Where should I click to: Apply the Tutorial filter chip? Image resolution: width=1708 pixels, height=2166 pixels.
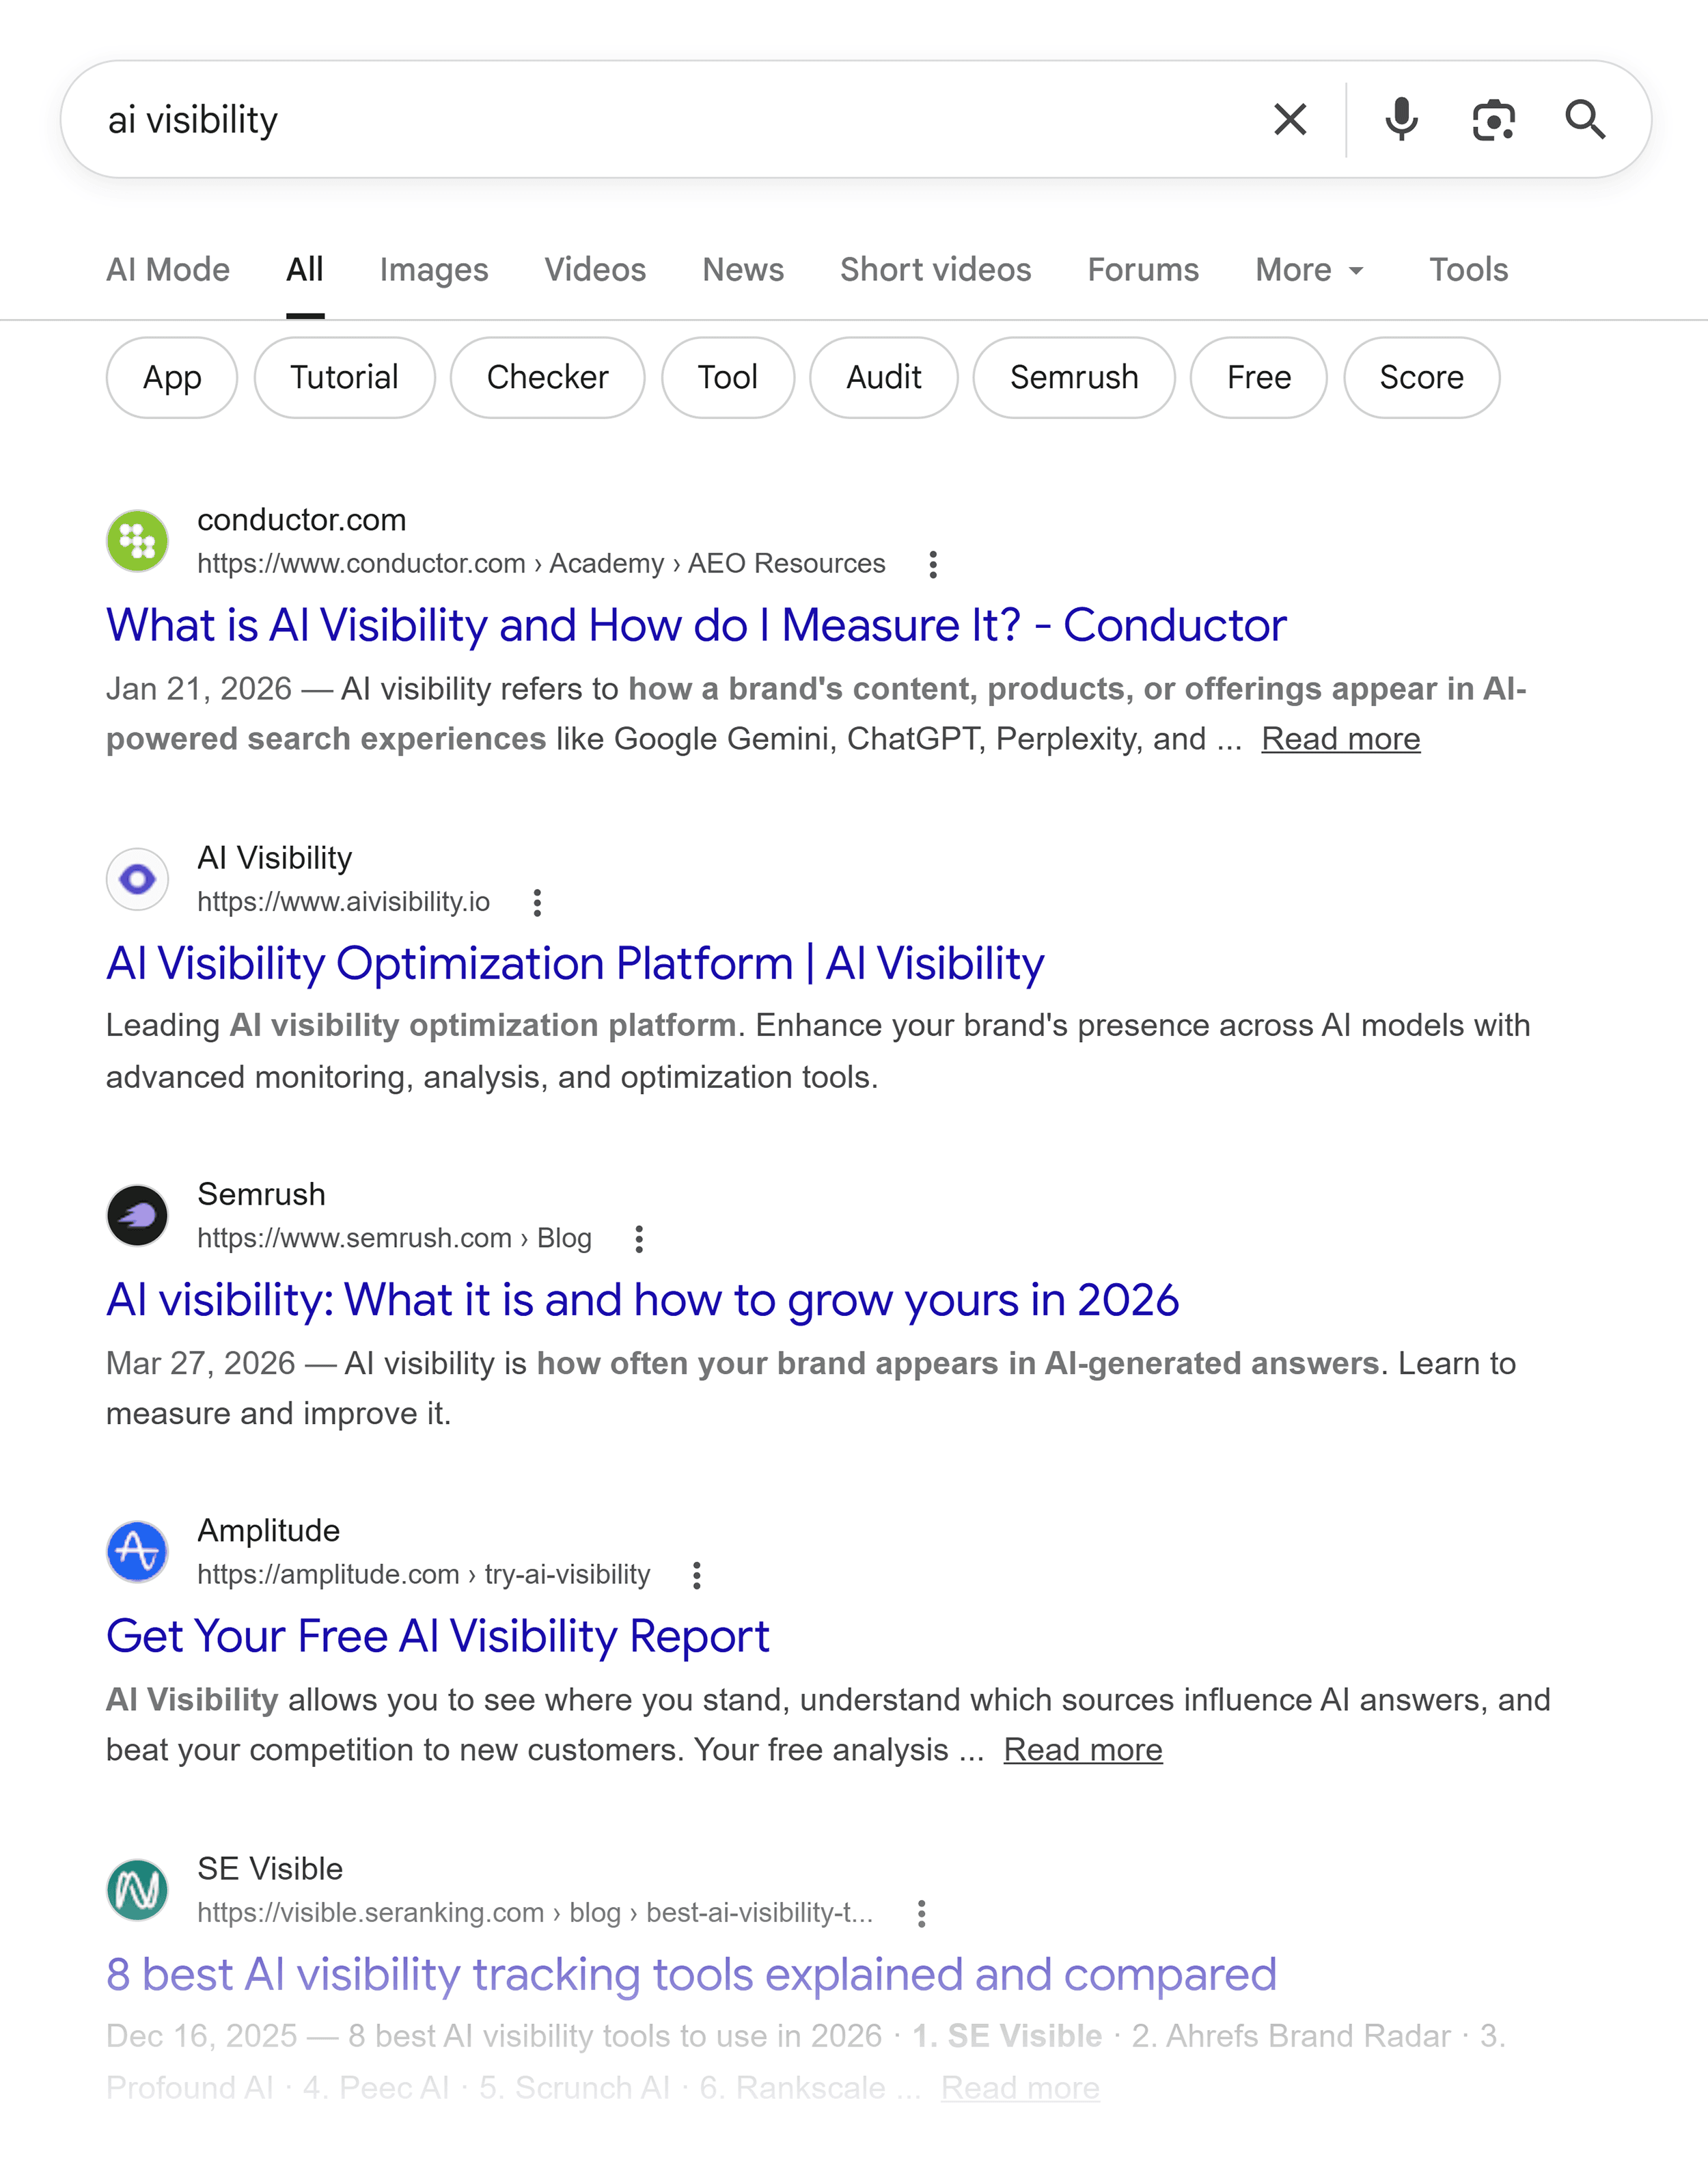click(344, 377)
